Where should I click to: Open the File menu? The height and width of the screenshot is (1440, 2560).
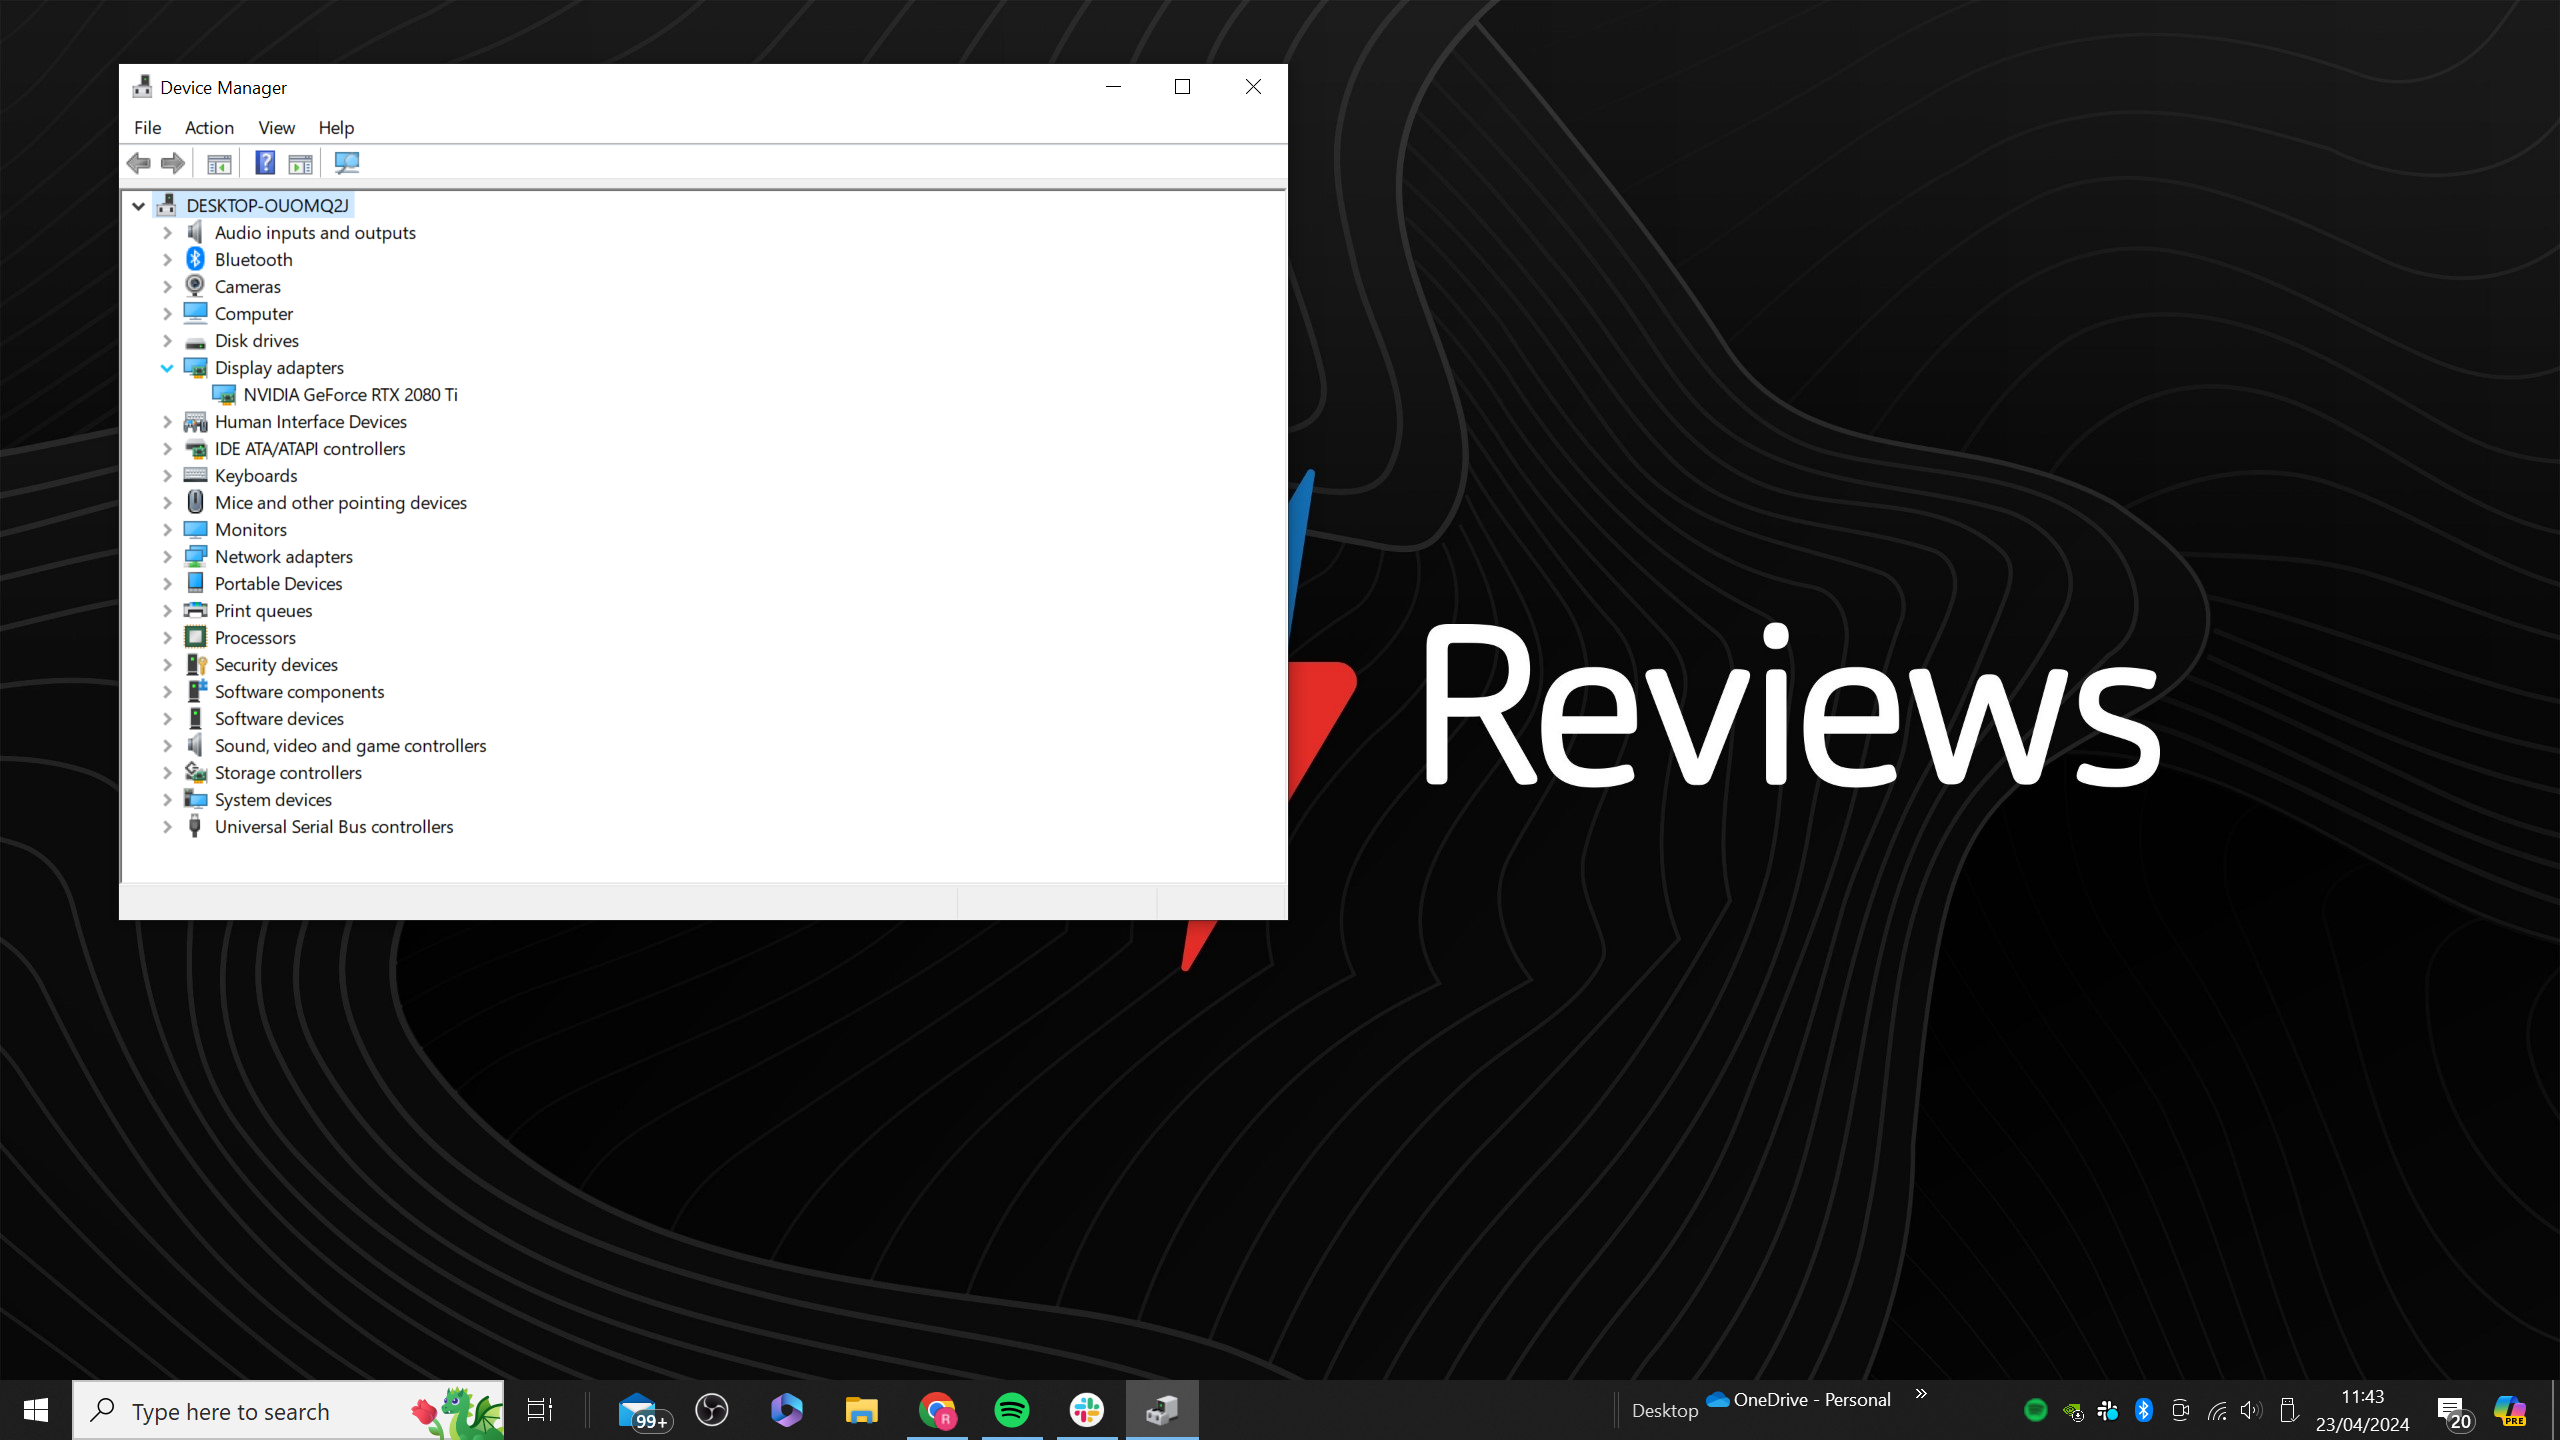148,127
